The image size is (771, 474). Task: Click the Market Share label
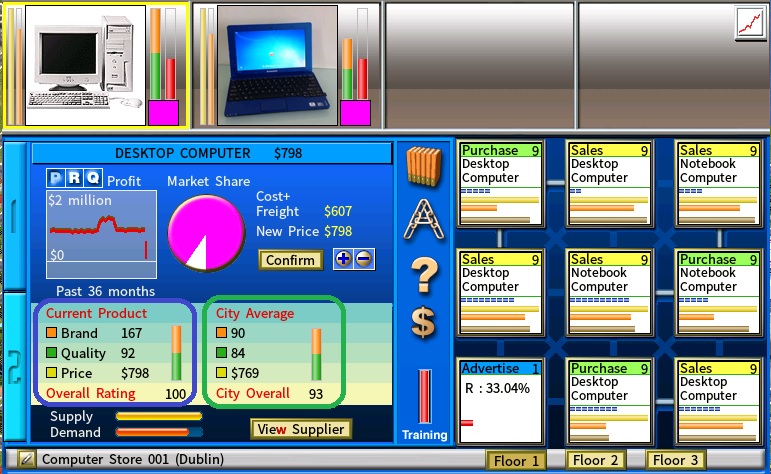(208, 181)
